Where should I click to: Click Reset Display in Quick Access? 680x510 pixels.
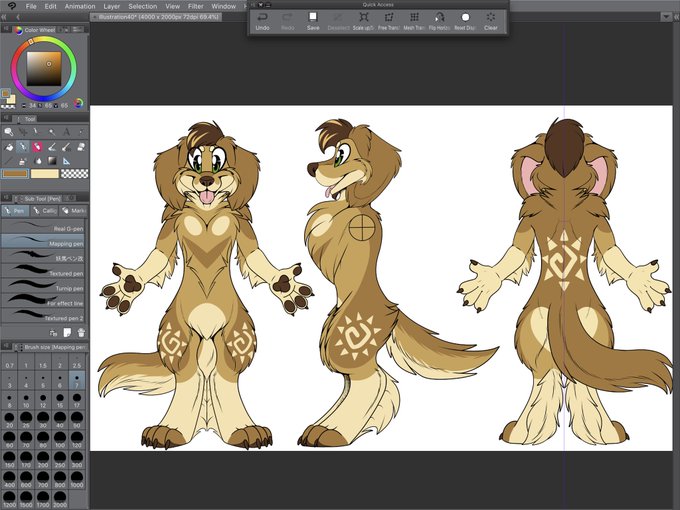click(465, 21)
